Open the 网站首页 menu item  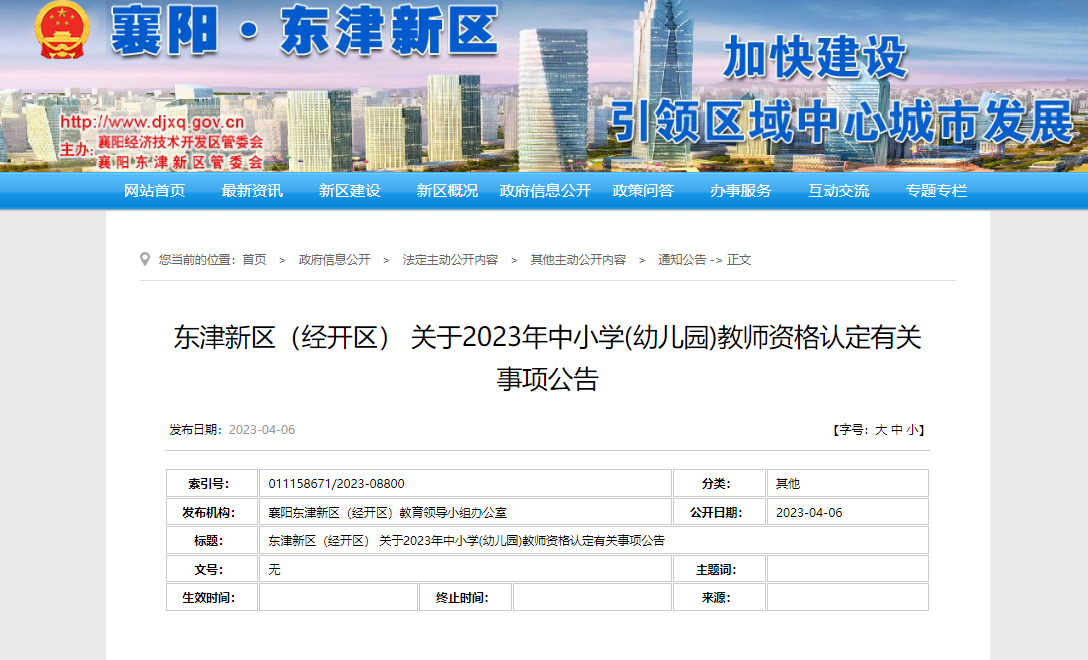[154, 191]
